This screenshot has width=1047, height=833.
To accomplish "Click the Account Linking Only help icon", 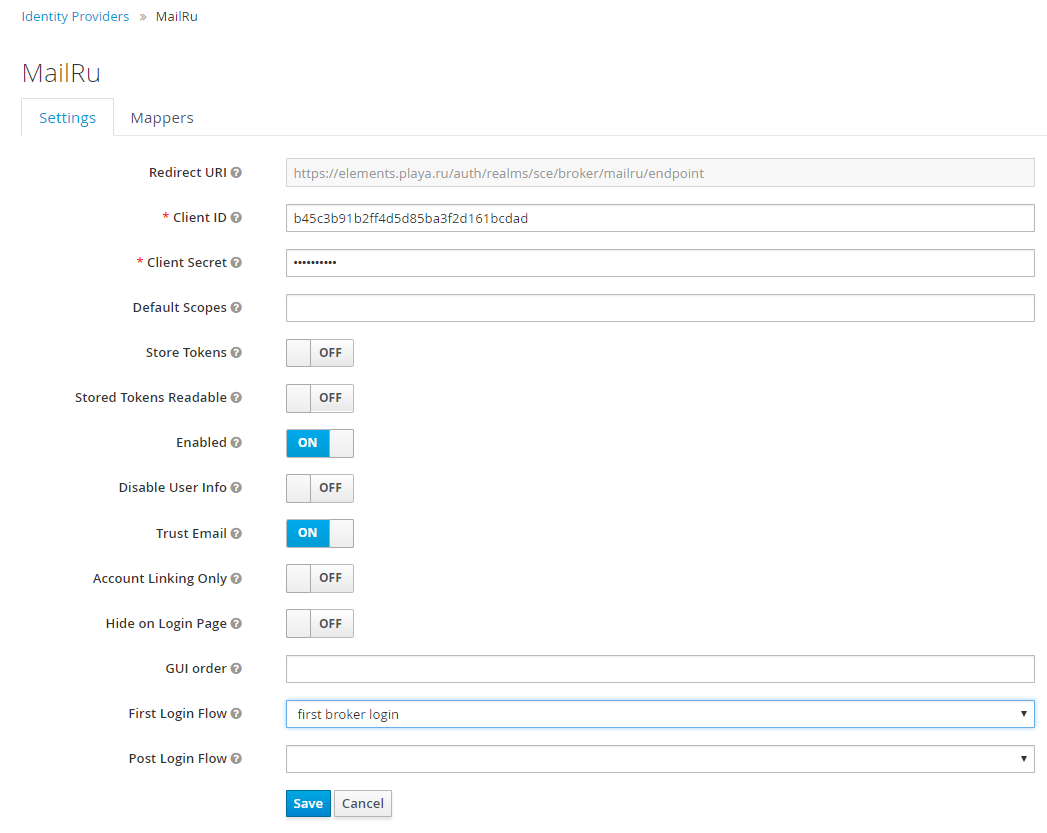I will coord(236,578).
